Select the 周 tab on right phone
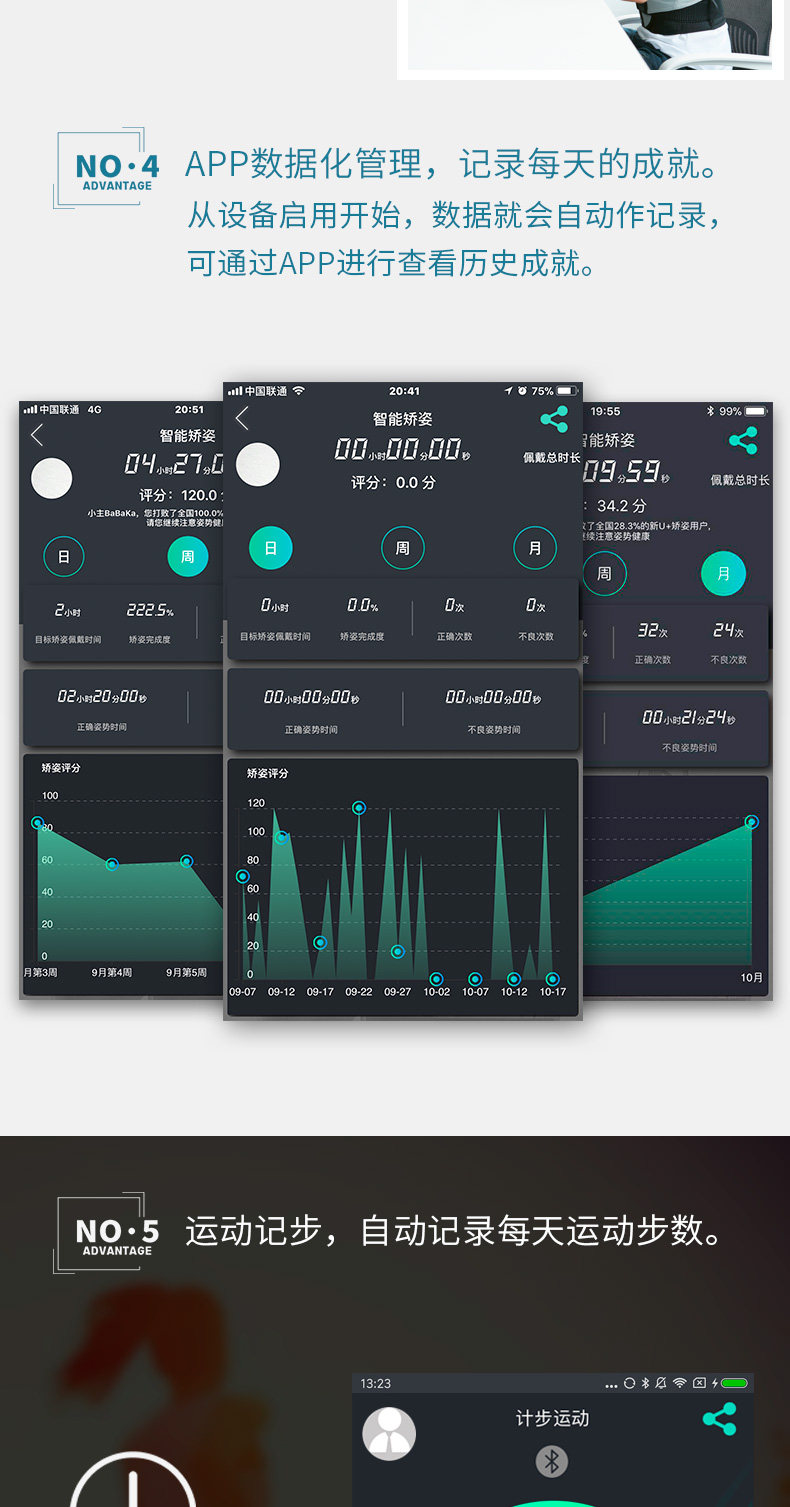Viewport: 790px width, 1507px height. (x=604, y=574)
